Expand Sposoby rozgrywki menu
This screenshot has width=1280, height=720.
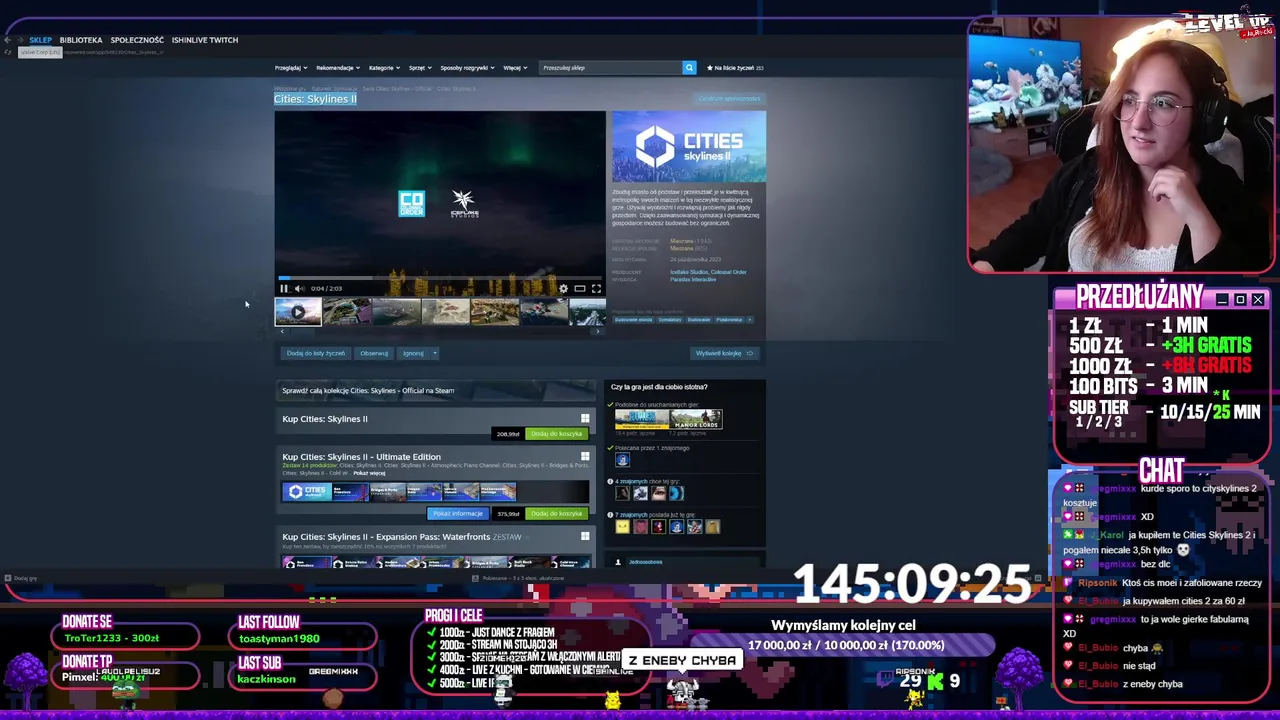468,68
